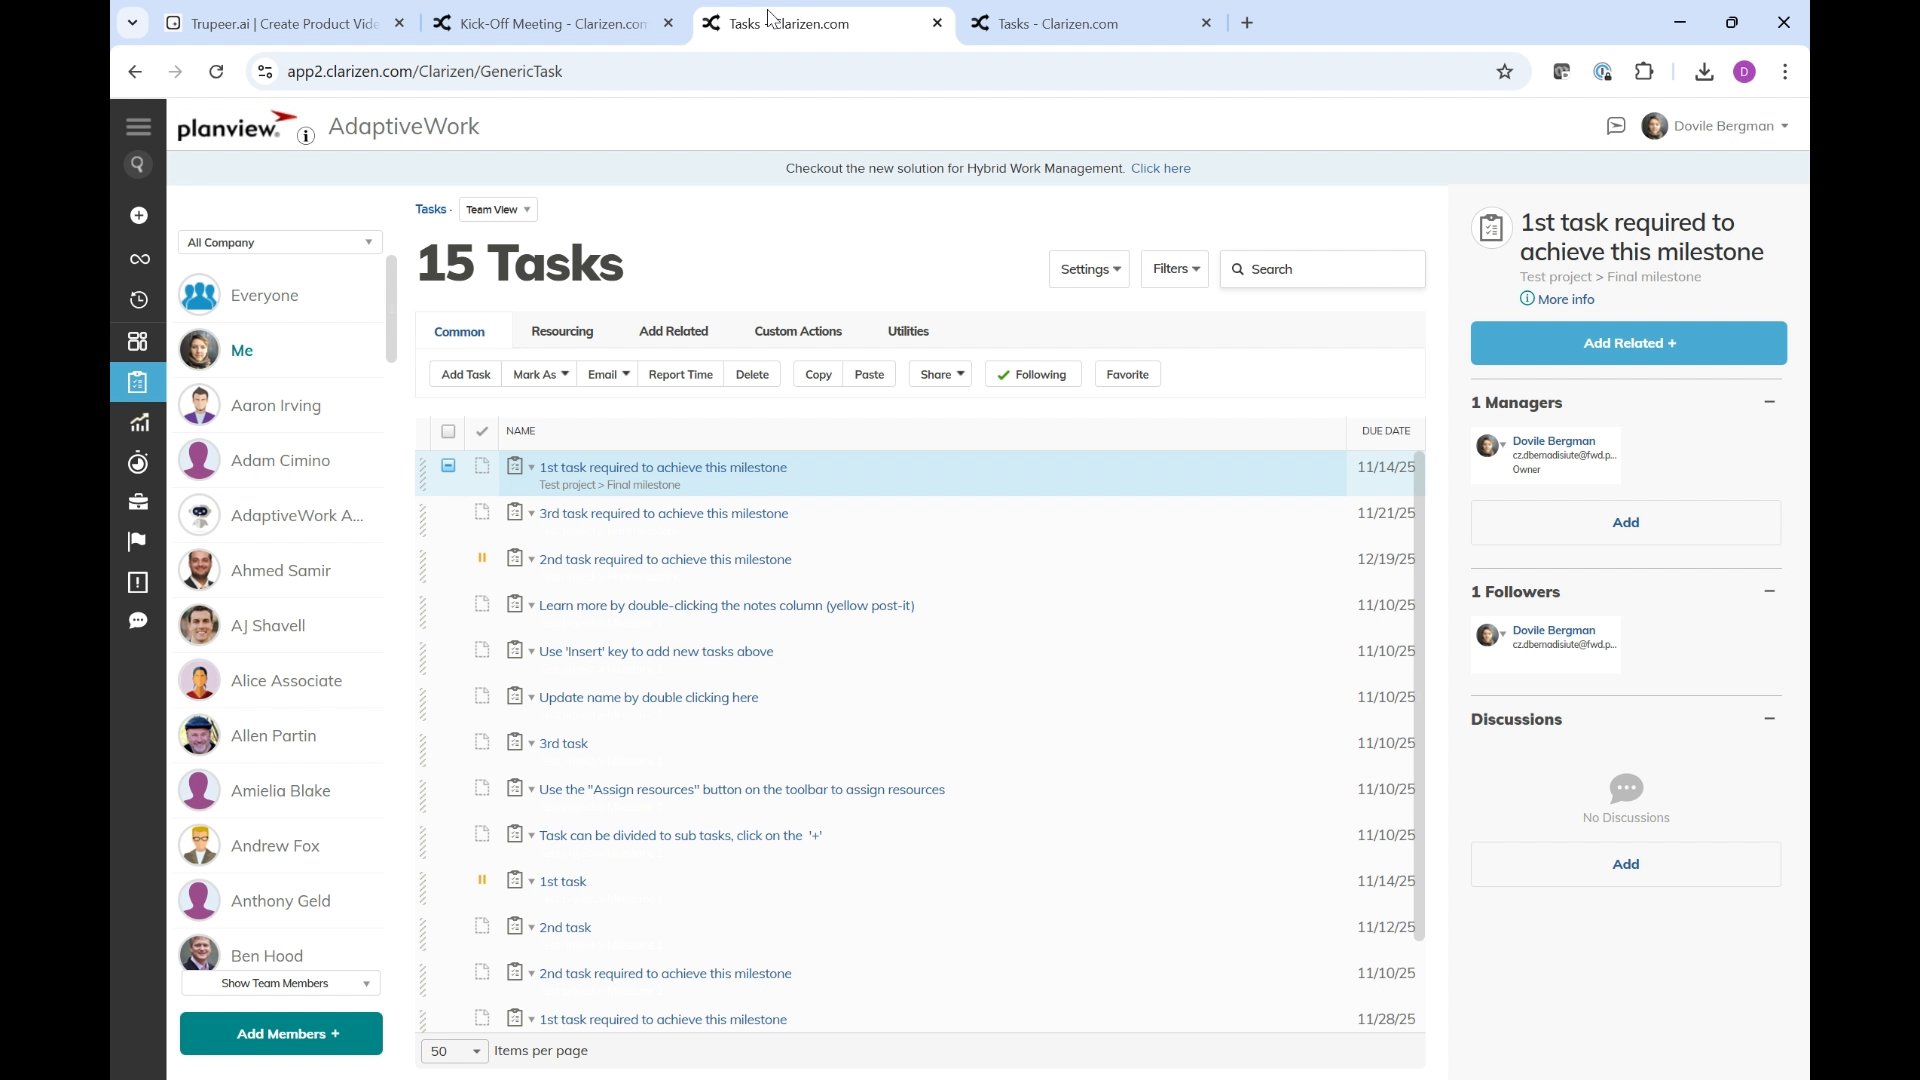Screen dimensions: 1920x1080
Task: Collapse the Discussions section with the minus control
Action: pyautogui.click(x=1769, y=718)
